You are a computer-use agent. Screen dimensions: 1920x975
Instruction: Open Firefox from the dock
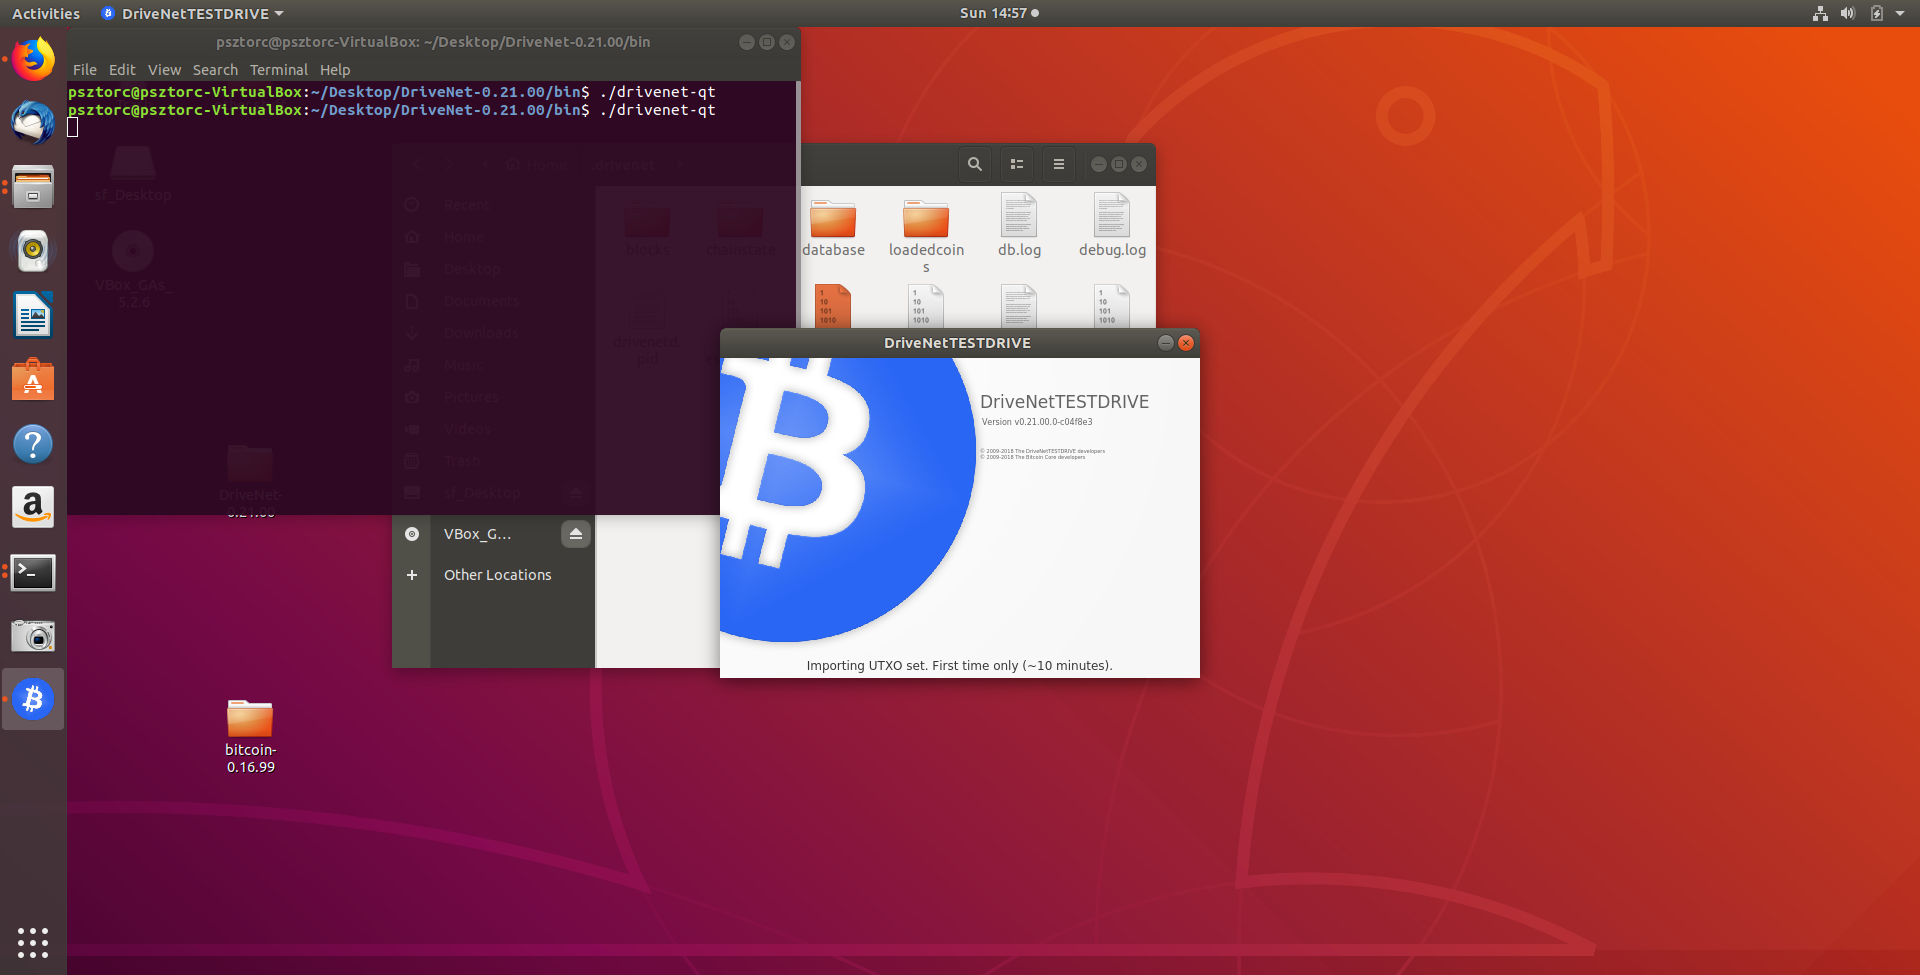pos(33,60)
